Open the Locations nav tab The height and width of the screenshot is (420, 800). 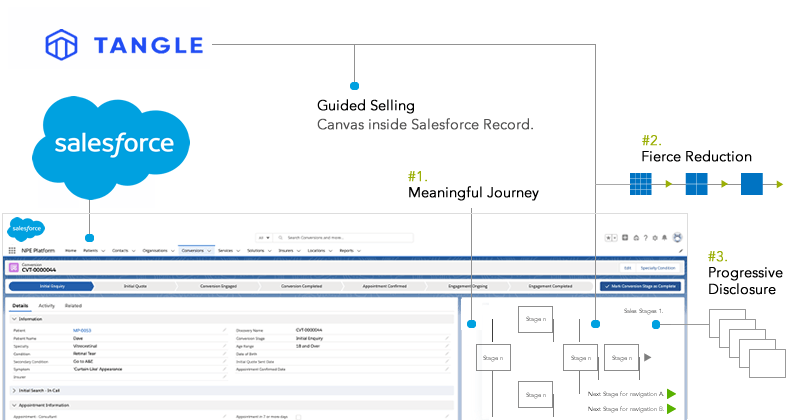316,251
